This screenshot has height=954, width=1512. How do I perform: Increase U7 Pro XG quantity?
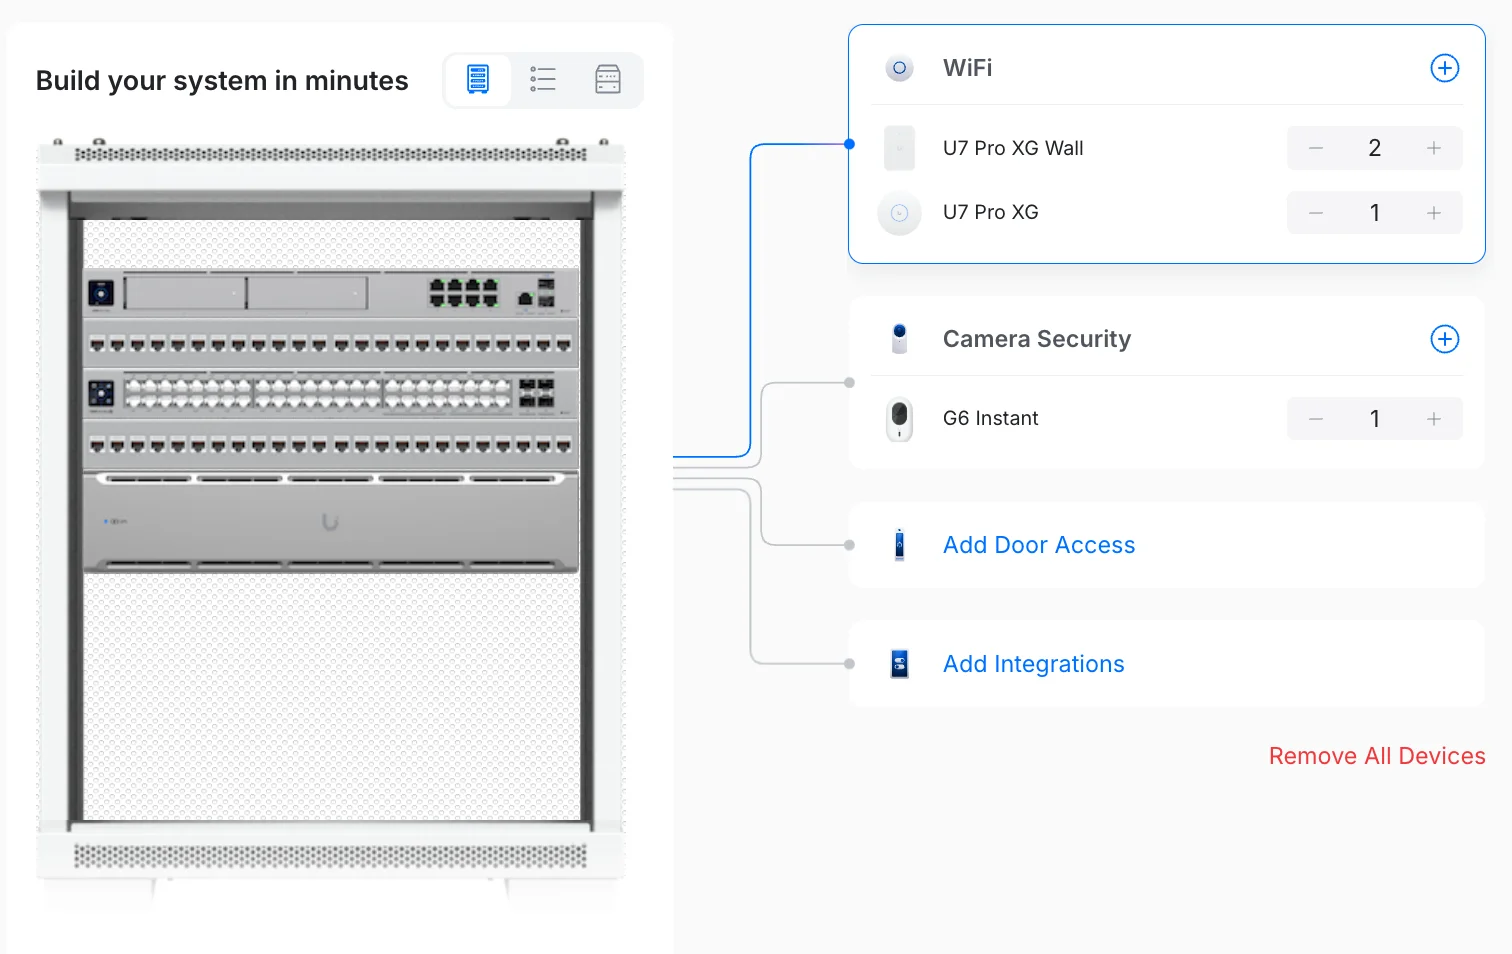[1433, 213]
